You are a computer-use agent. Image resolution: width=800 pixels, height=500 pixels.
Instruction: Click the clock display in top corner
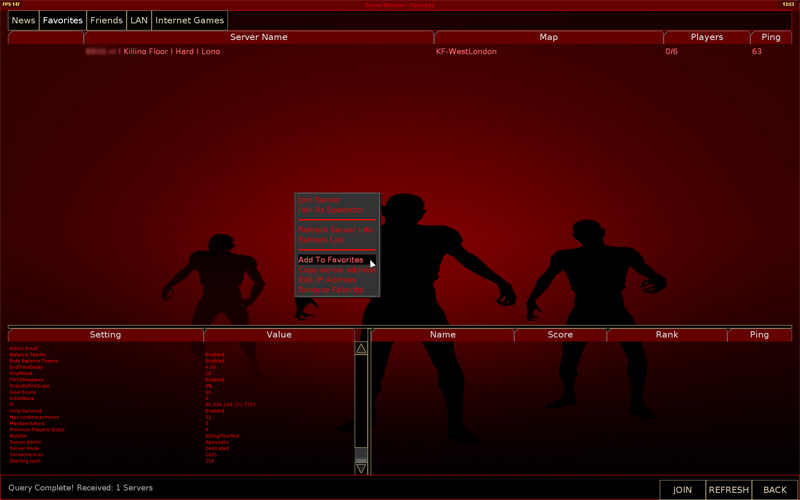coord(788,4)
